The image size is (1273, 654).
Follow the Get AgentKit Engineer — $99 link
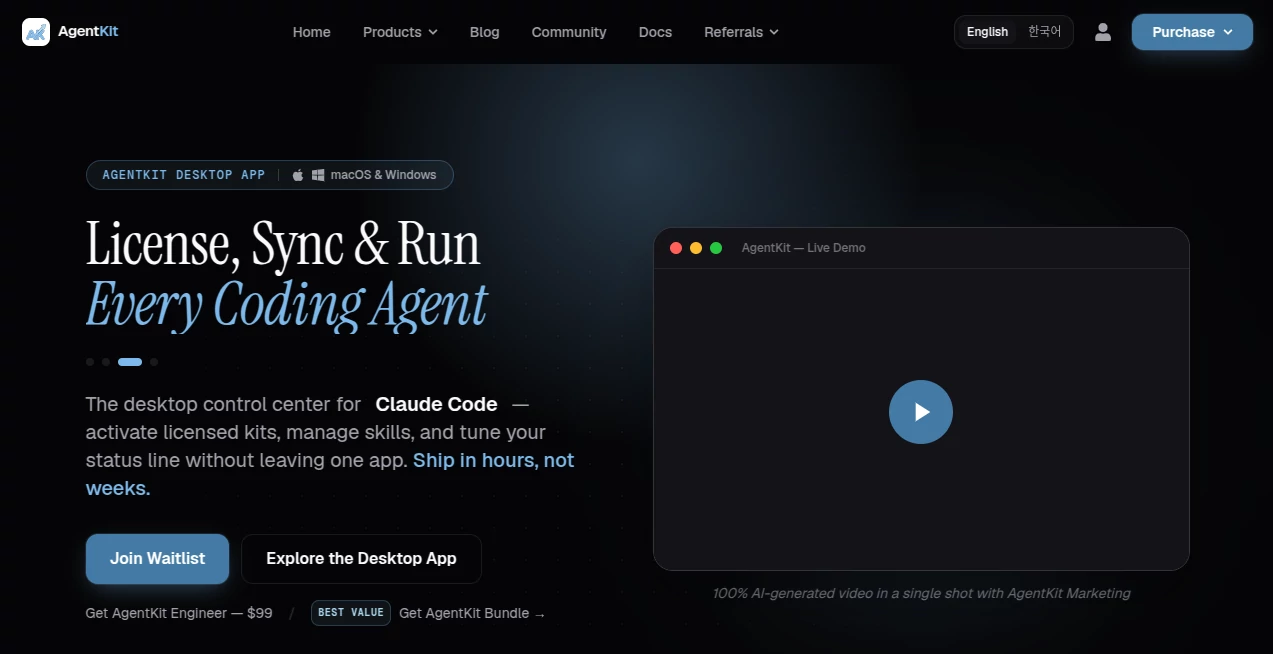179,613
